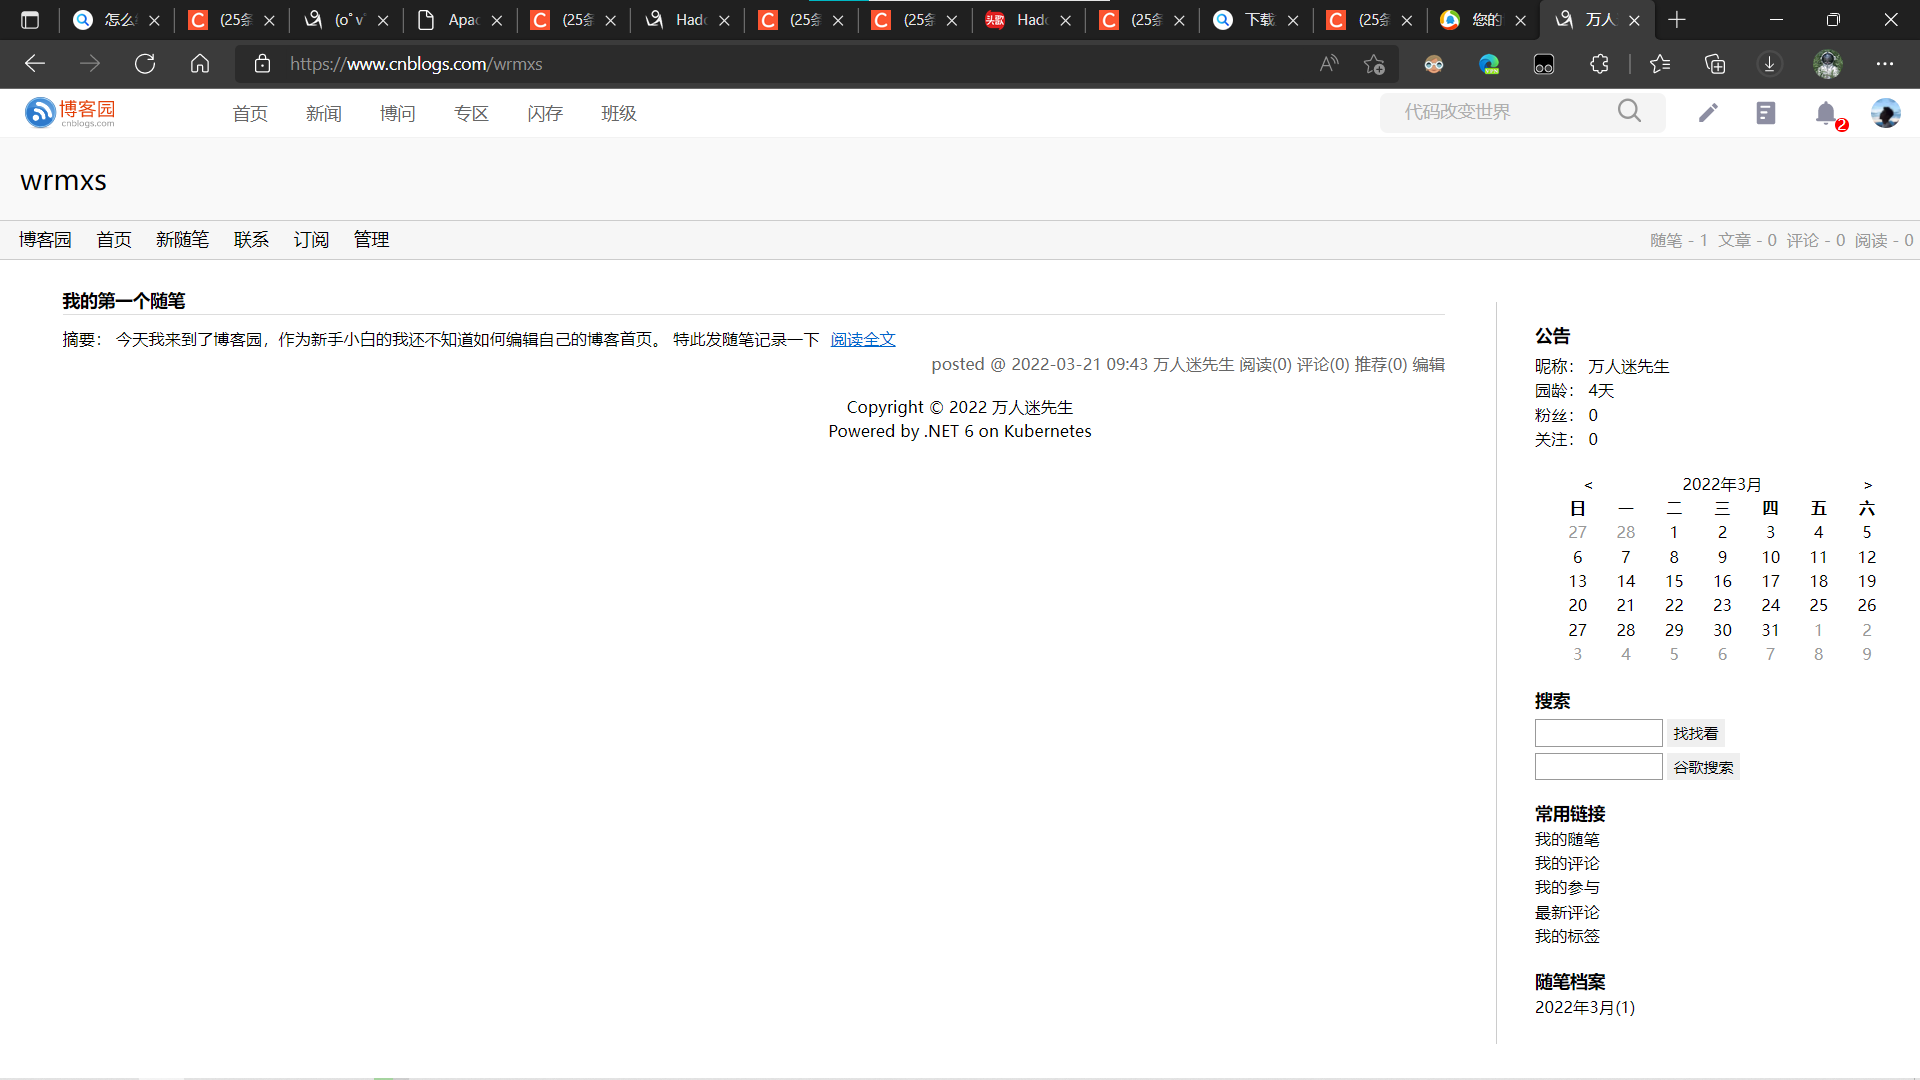Go to previous calendar month

[1588, 485]
